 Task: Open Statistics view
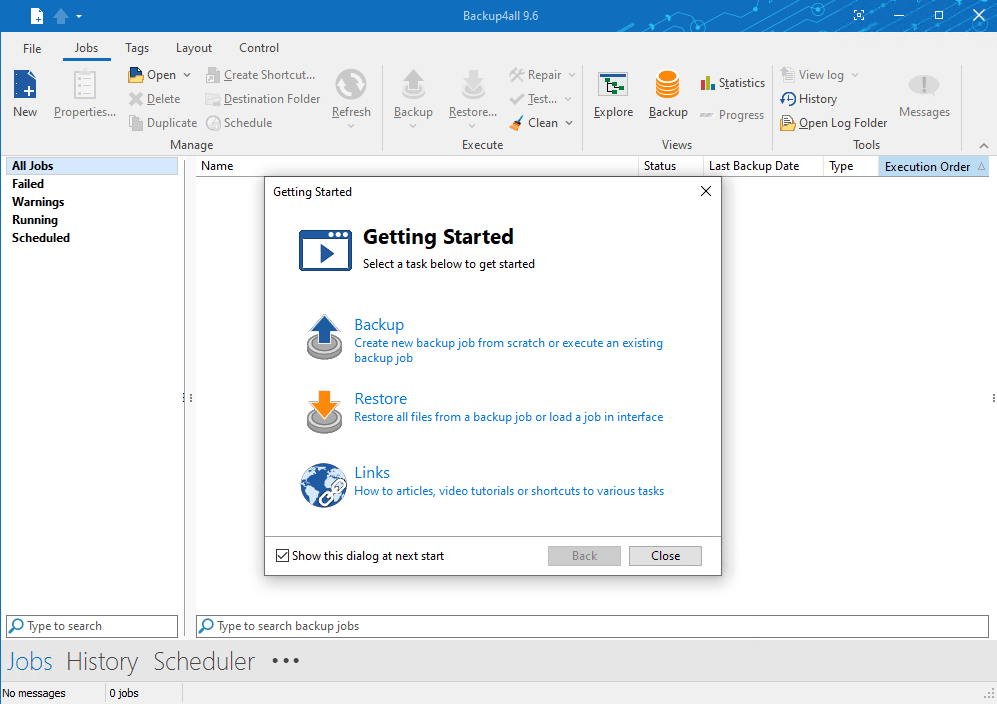click(732, 83)
